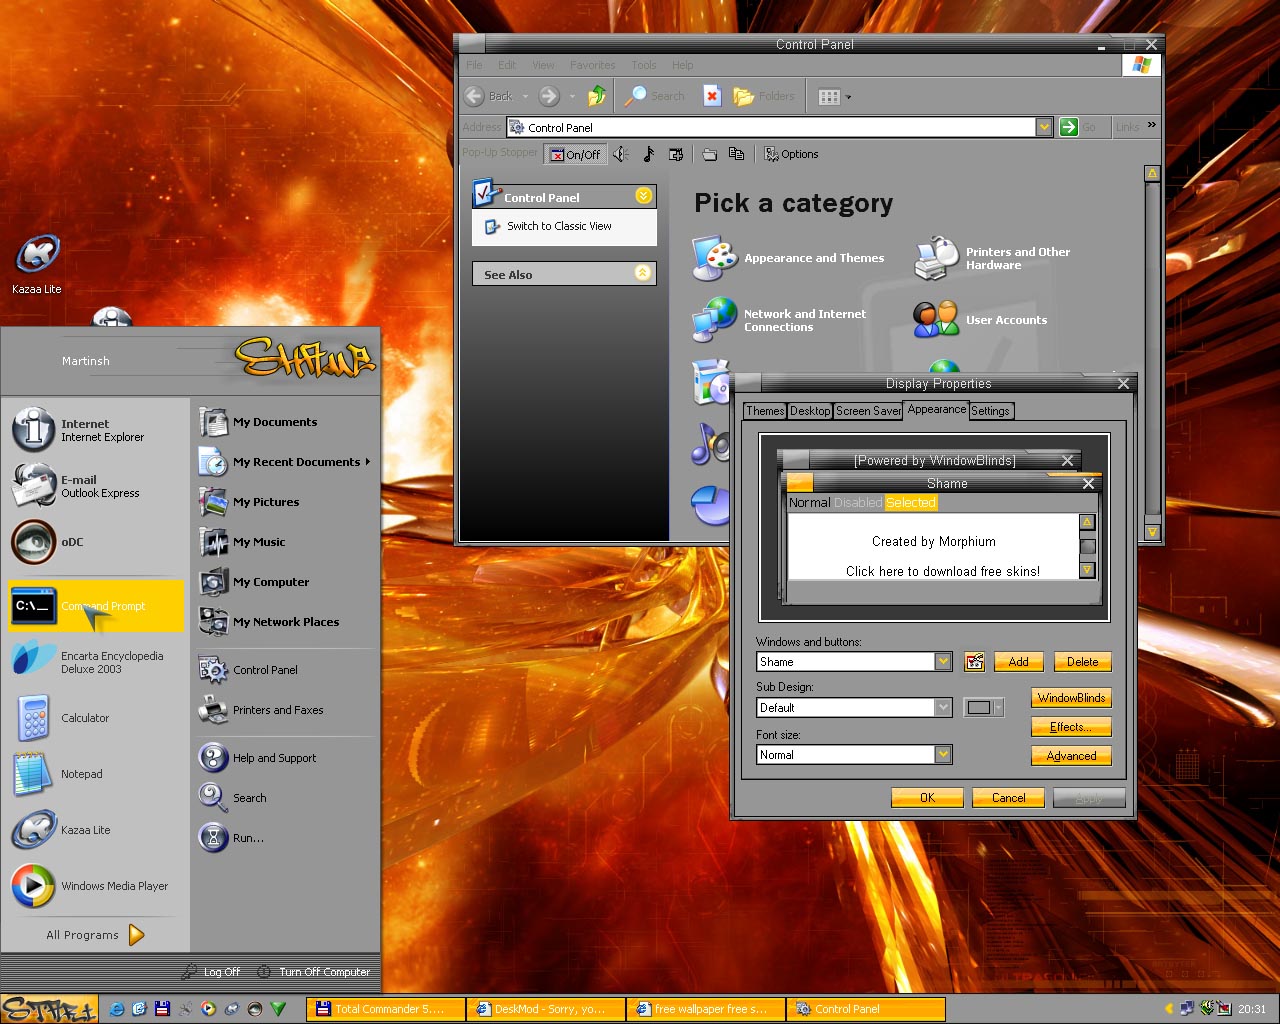Expand the Sub Design dropdown
This screenshot has width=1280, height=1024.
pyautogui.click(x=943, y=707)
